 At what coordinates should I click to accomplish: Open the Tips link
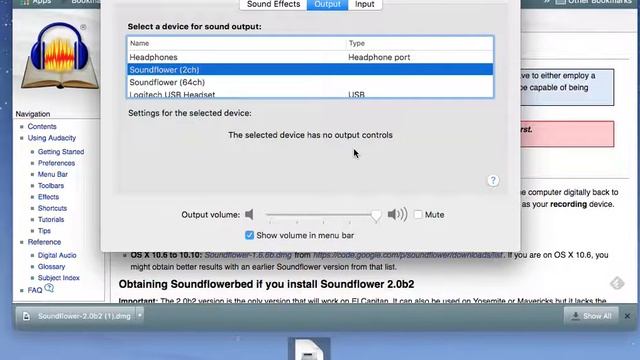[44, 231]
